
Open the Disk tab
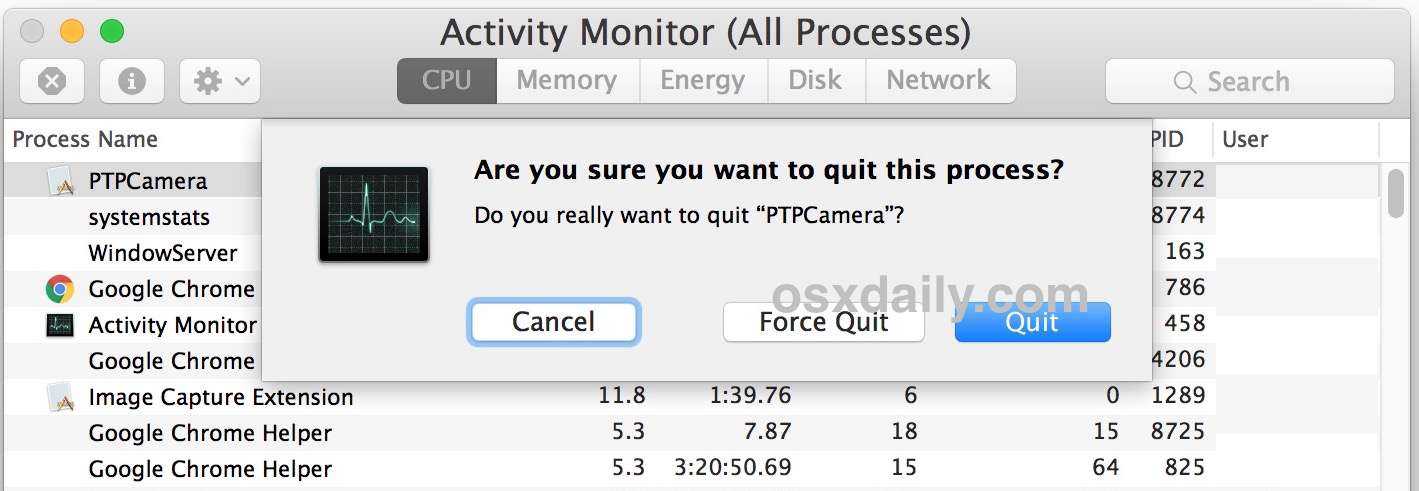pyautogui.click(x=815, y=81)
